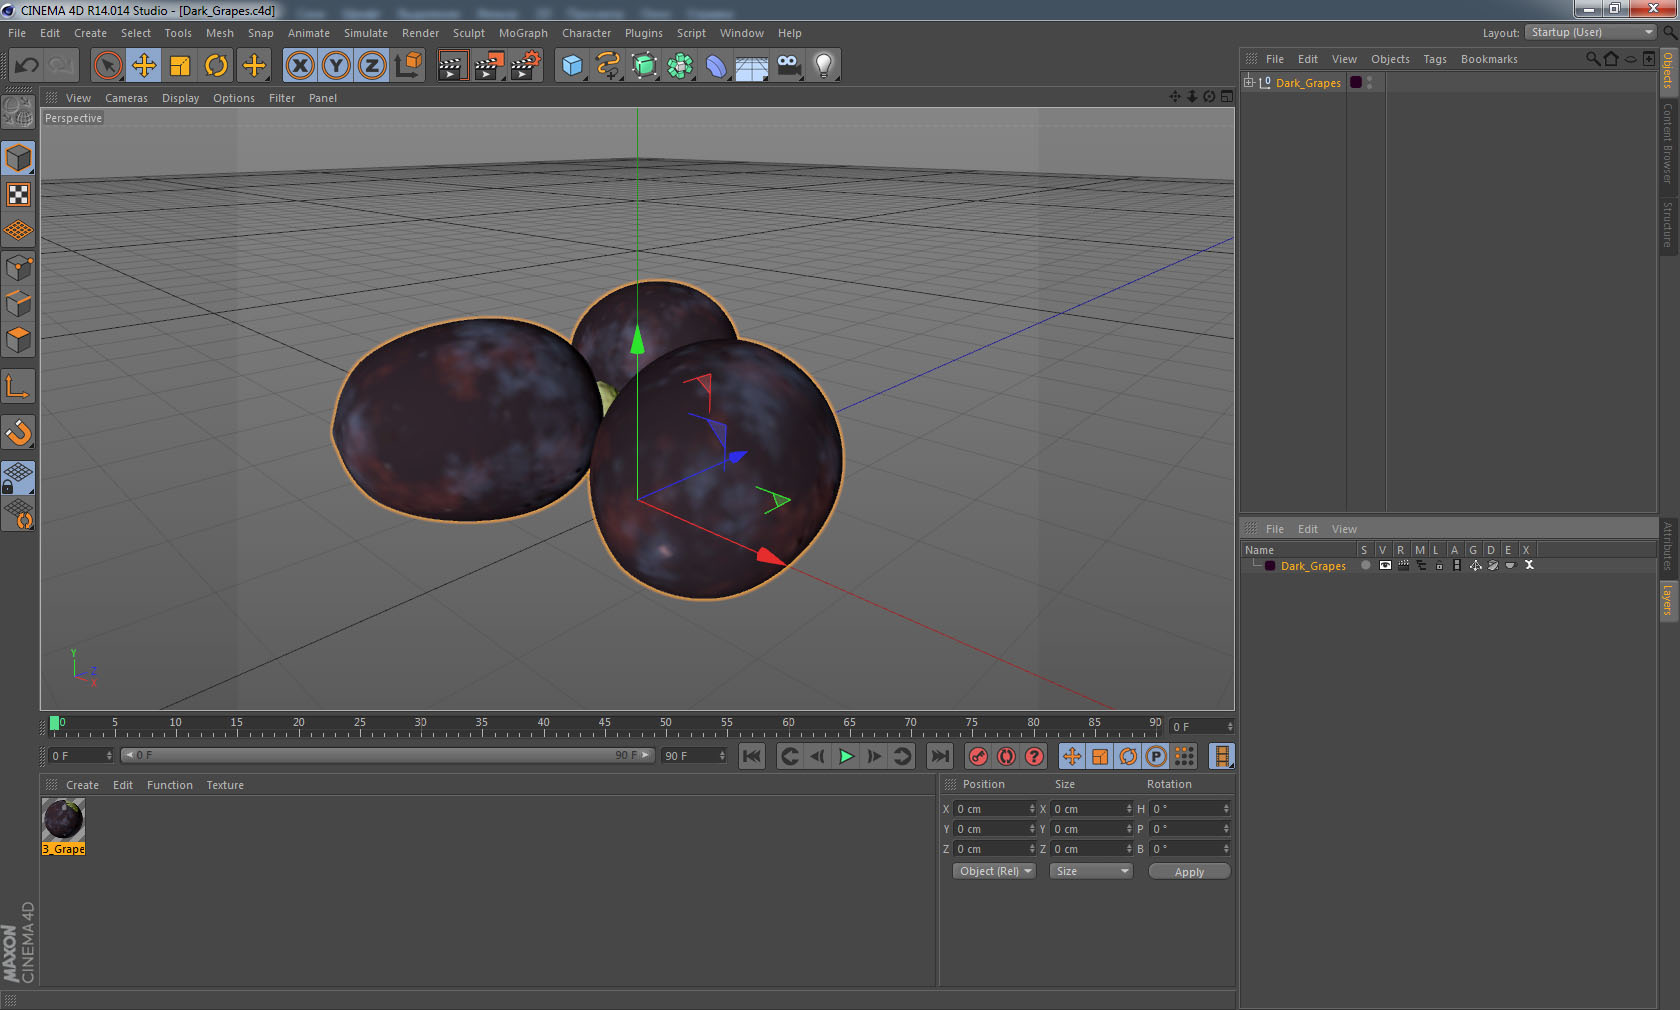Viewport: 1680px width, 1010px height.
Task: Play the animation forward
Action: (846, 756)
